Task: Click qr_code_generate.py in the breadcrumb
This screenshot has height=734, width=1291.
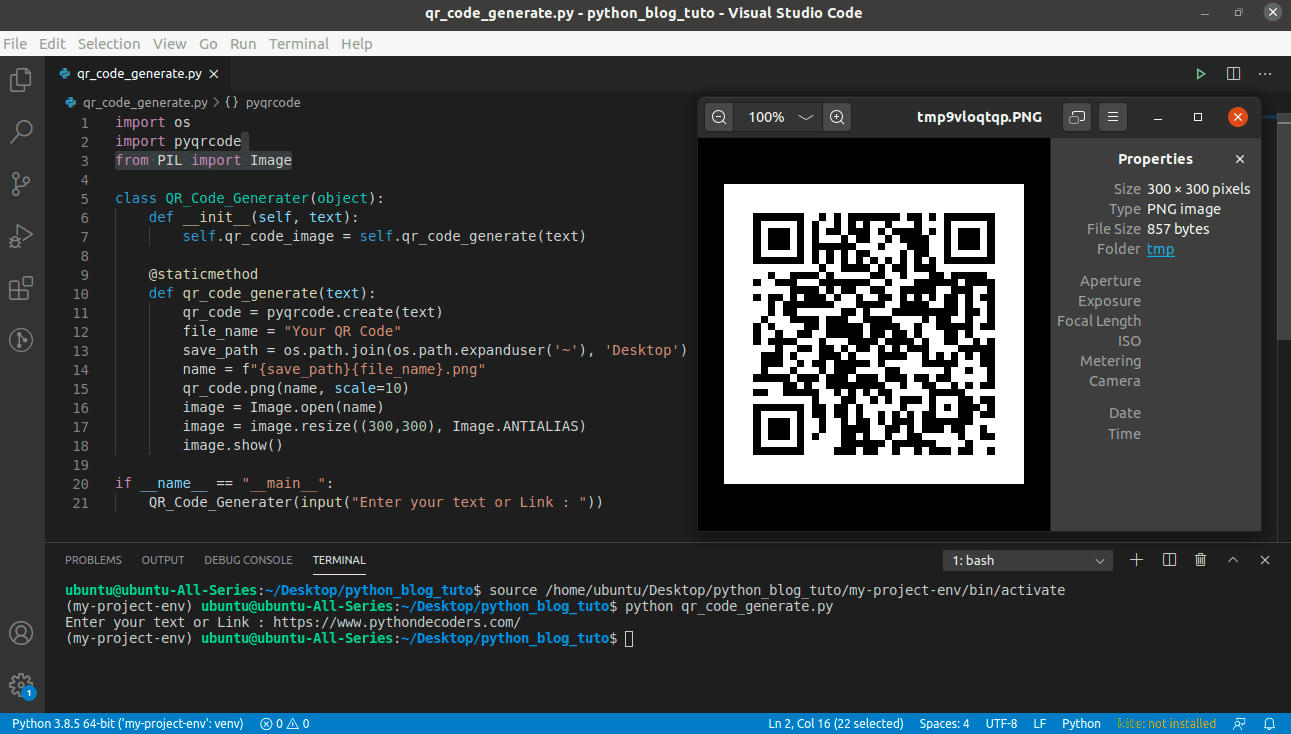Action: [145, 102]
